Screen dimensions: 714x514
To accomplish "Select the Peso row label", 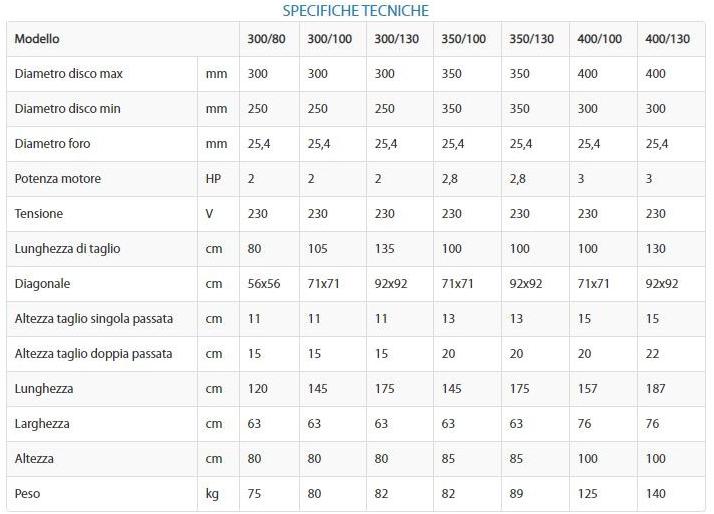I will (x=28, y=494).
